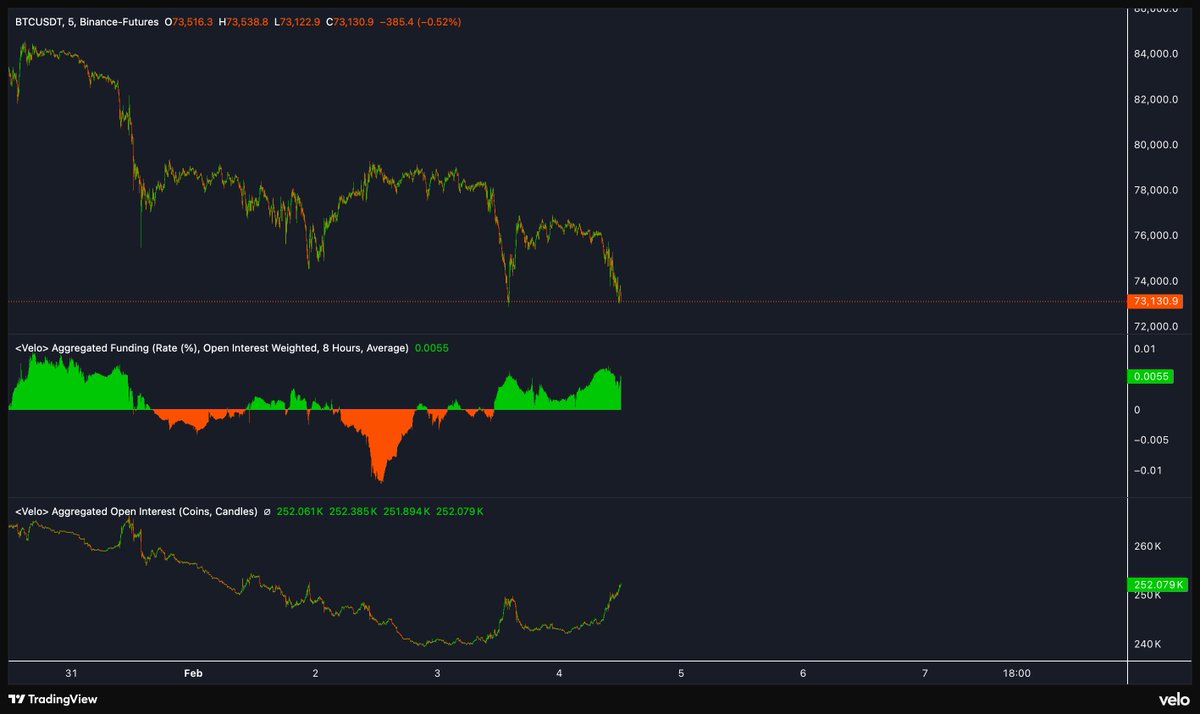
Task: Click the date 7 on time axis
Action: coord(925,673)
